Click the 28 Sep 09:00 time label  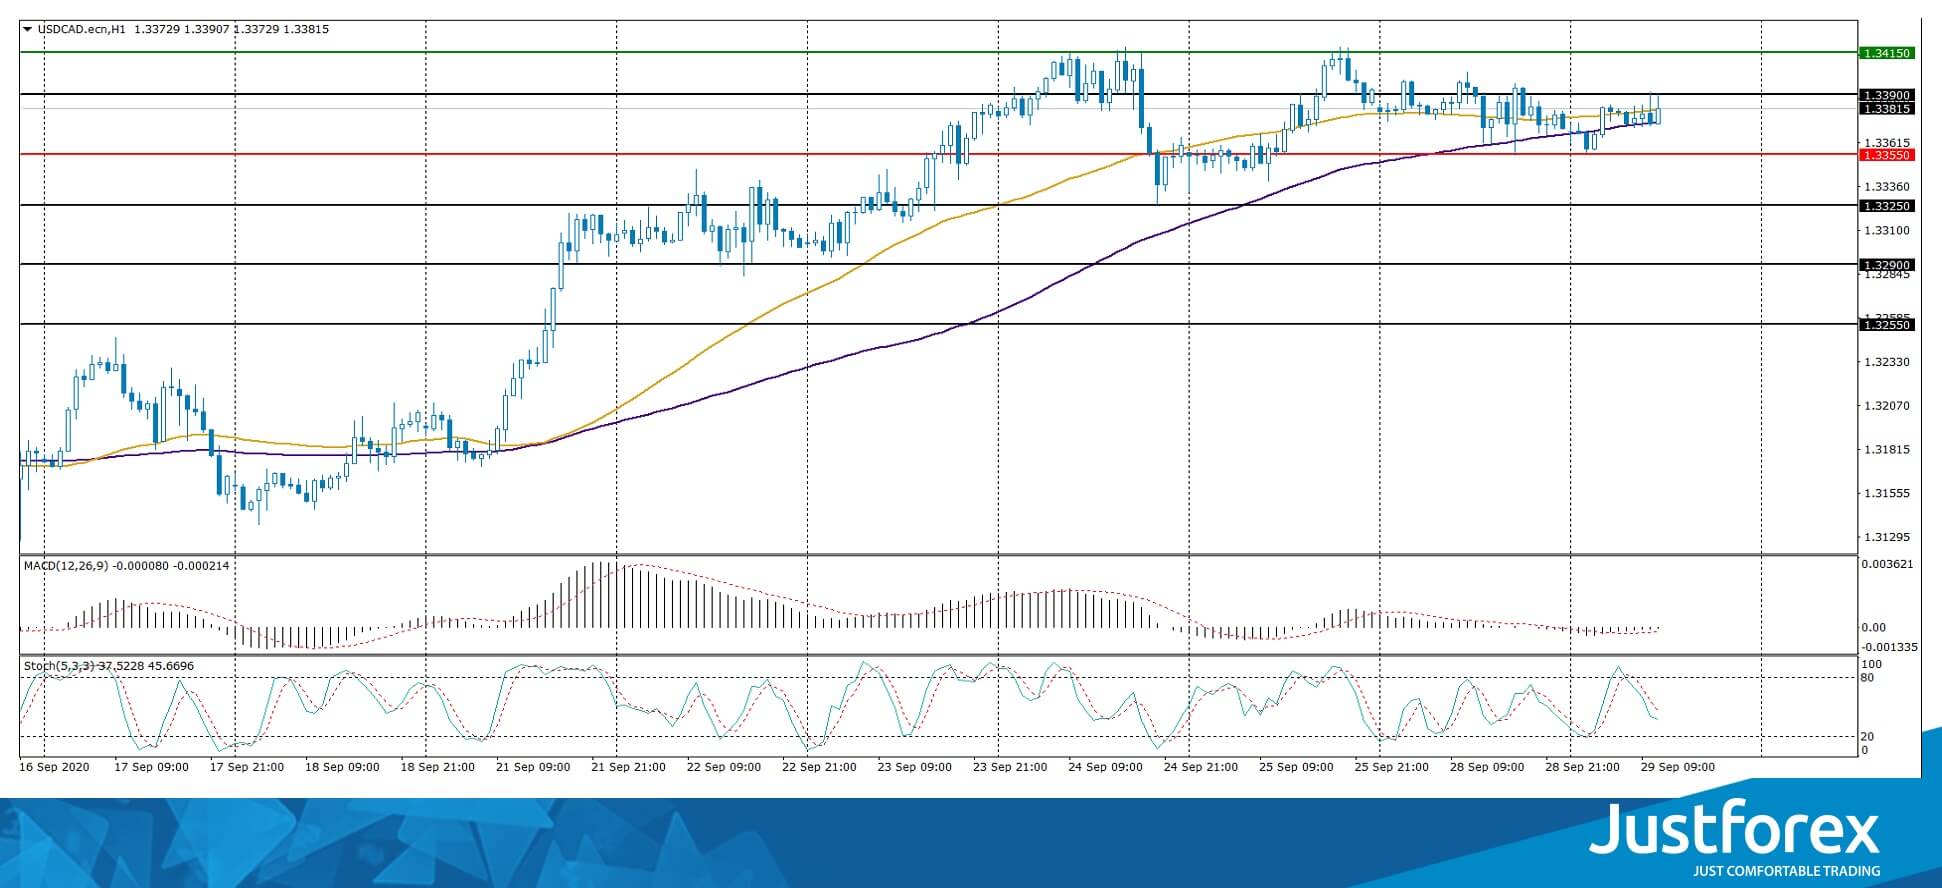click(1487, 768)
